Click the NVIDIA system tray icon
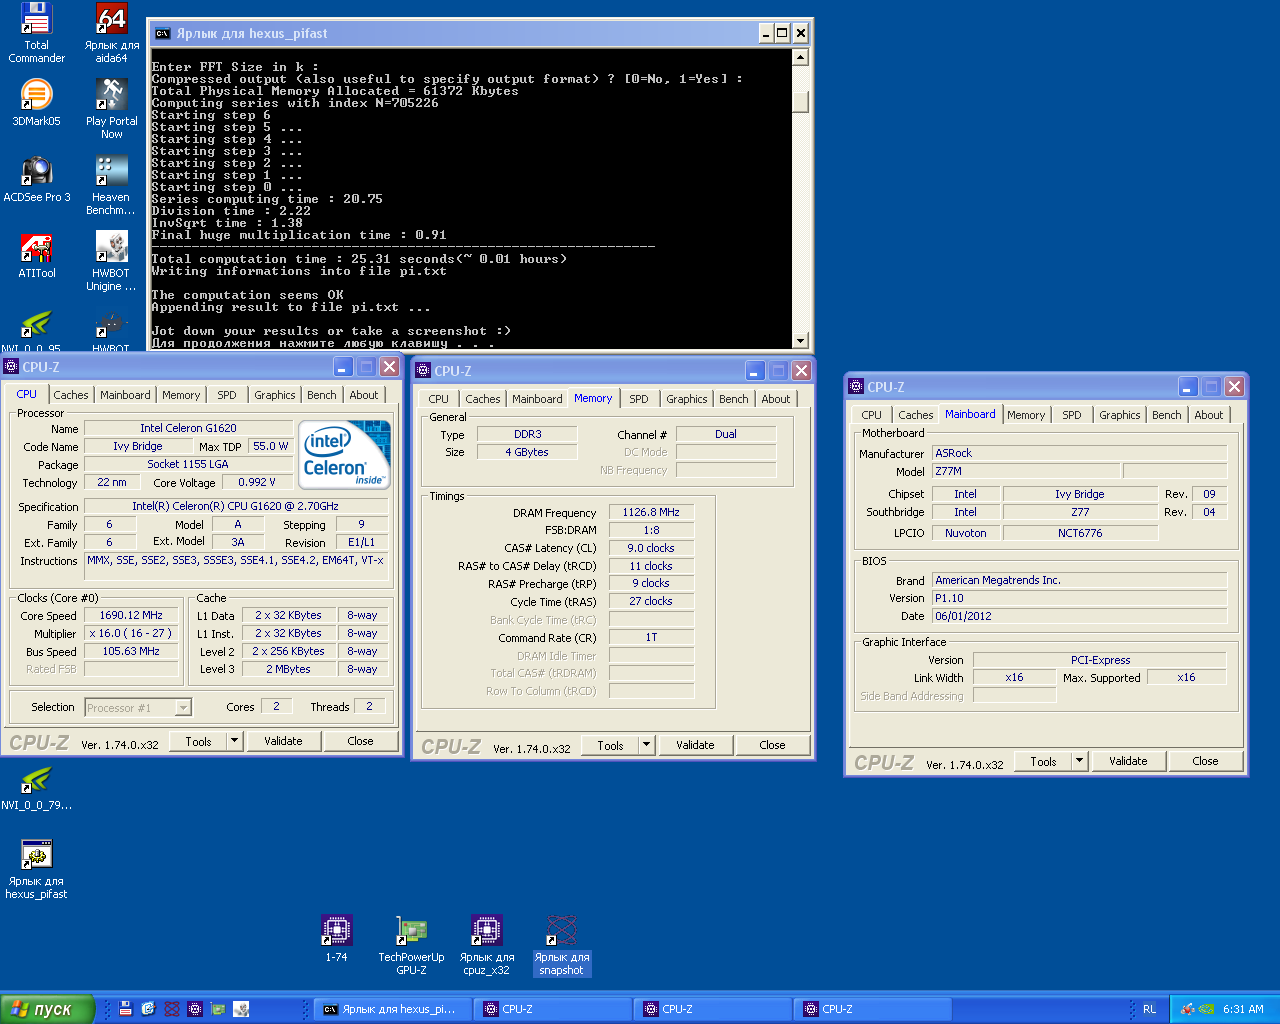 pyautogui.click(x=1207, y=1009)
